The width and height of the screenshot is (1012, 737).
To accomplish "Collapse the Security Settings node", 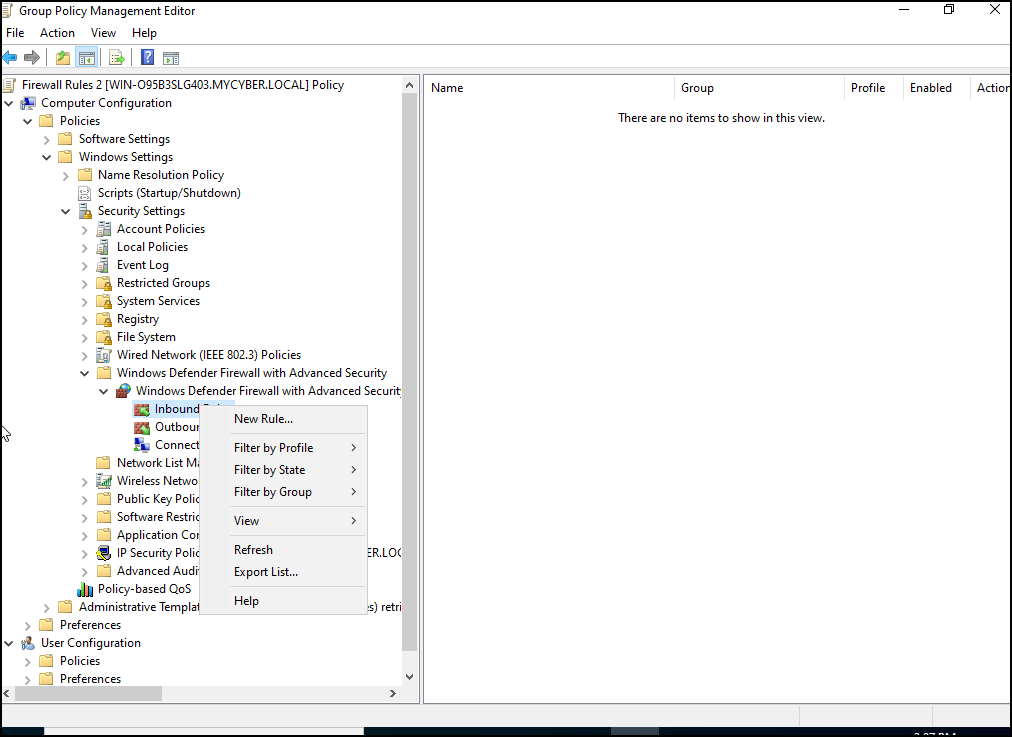I will pos(66,211).
